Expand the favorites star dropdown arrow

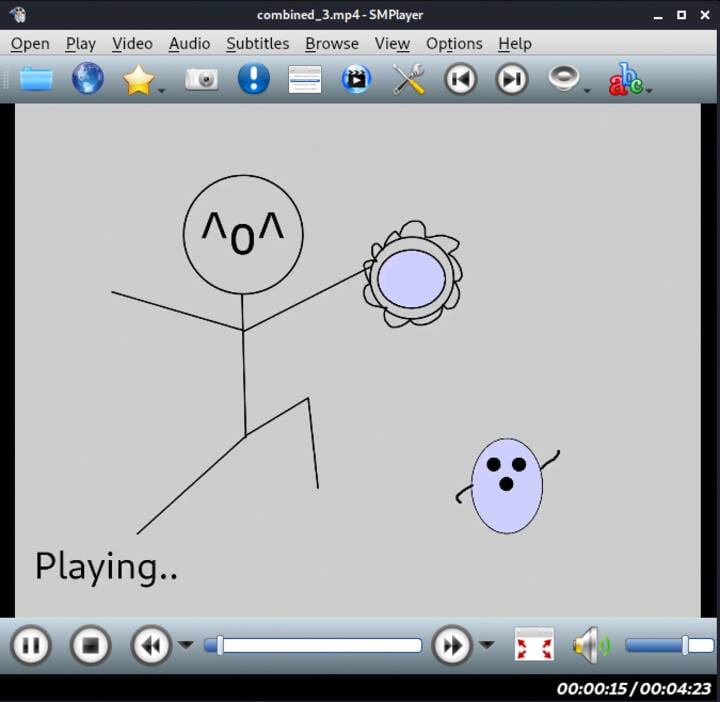tap(161, 91)
